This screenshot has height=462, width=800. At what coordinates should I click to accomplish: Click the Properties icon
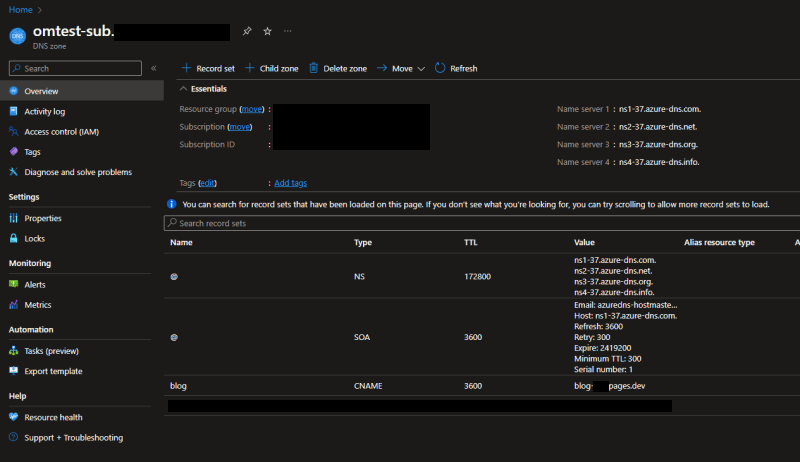pyautogui.click(x=14, y=218)
